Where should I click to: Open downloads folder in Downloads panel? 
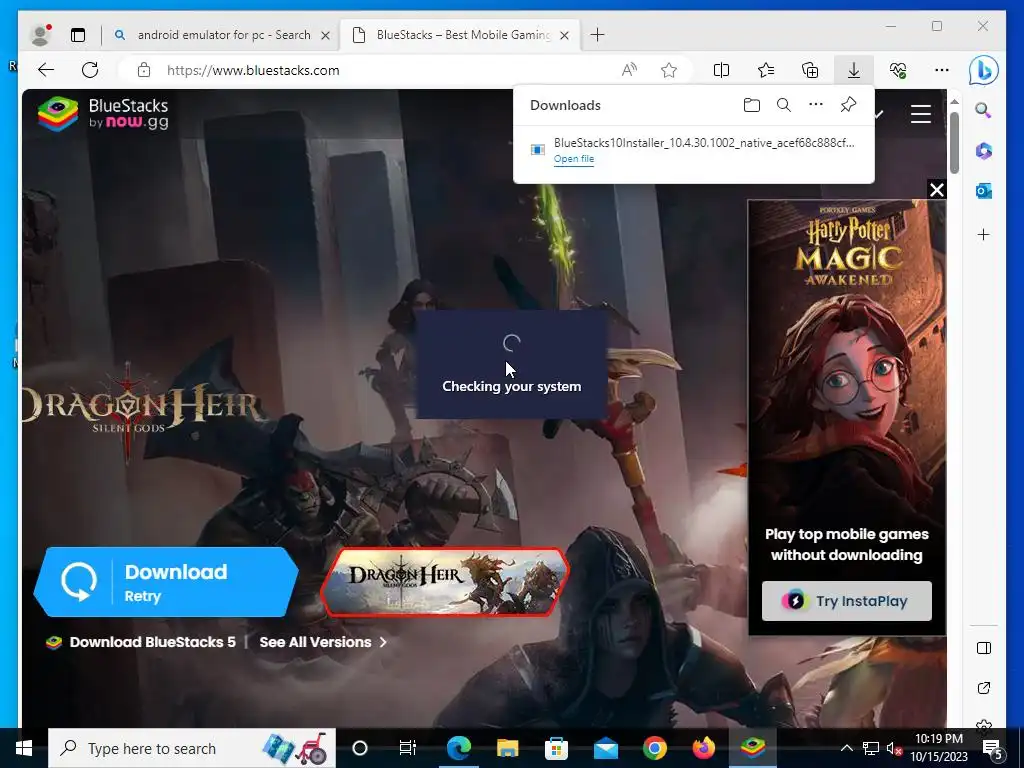(752, 105)
